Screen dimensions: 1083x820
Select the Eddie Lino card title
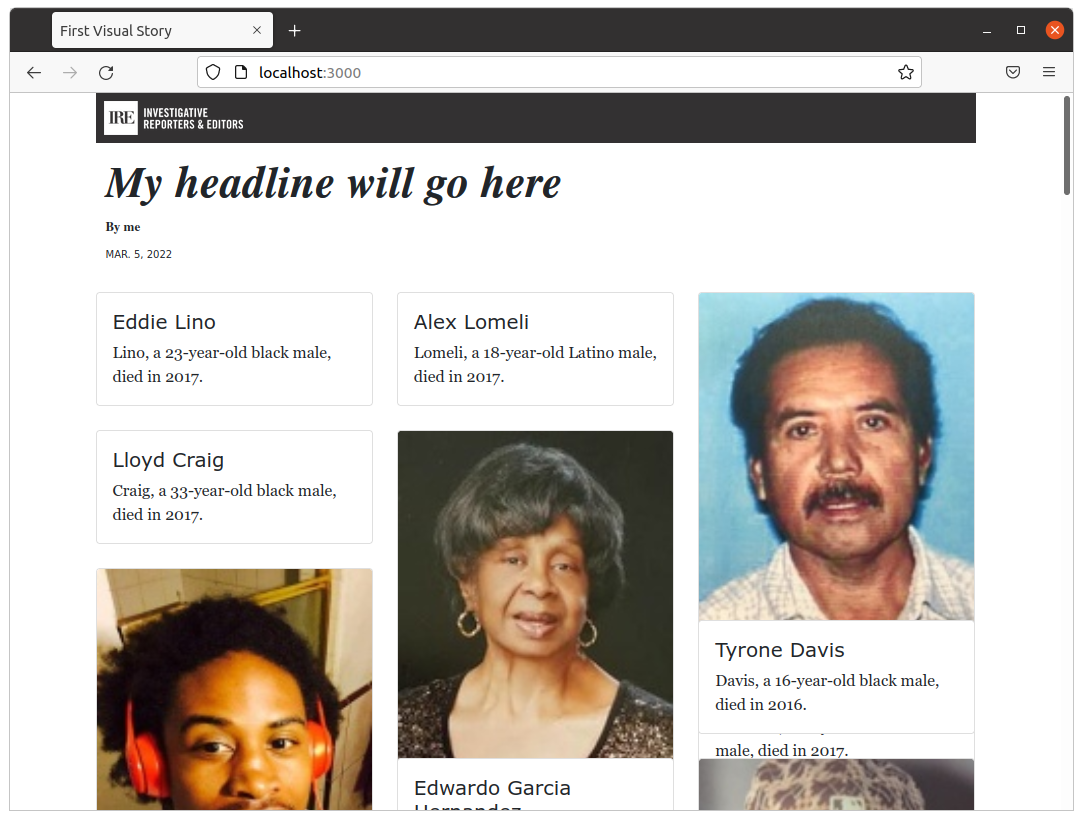coord(164,322)
